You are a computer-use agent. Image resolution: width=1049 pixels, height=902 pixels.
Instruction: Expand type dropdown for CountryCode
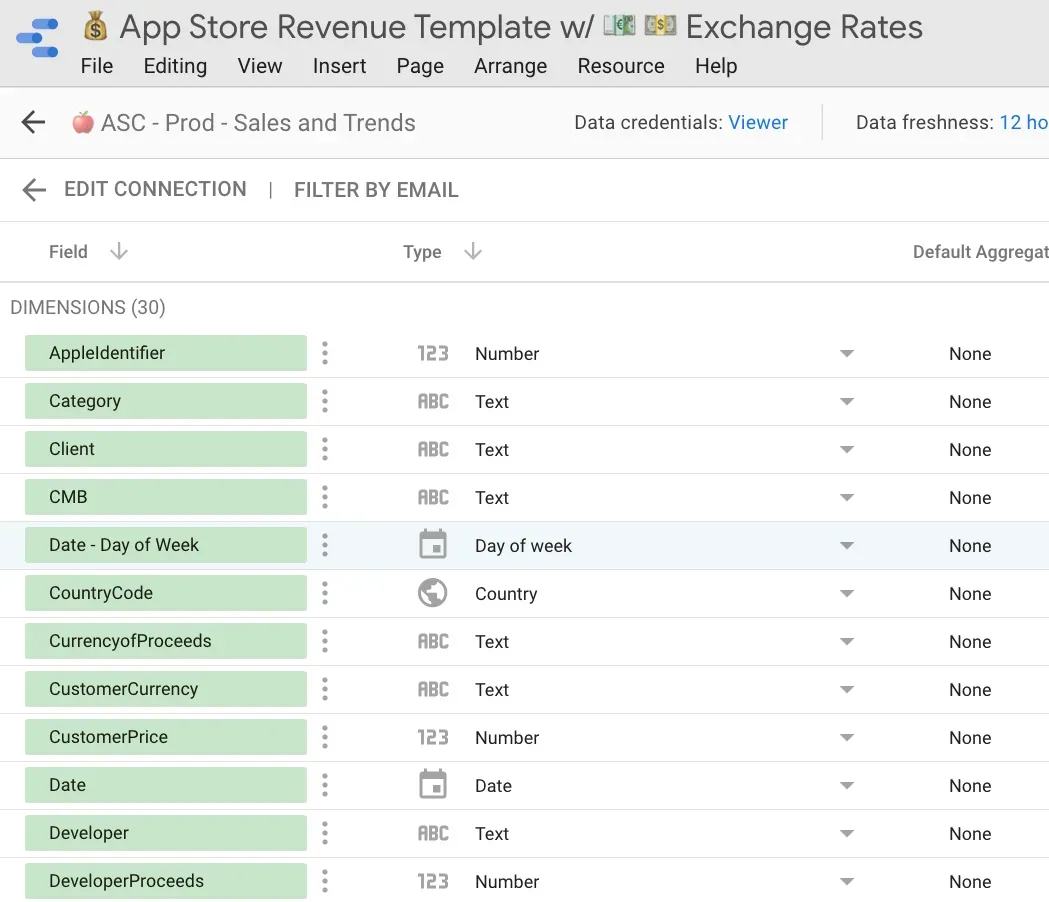tap(847, 594)
